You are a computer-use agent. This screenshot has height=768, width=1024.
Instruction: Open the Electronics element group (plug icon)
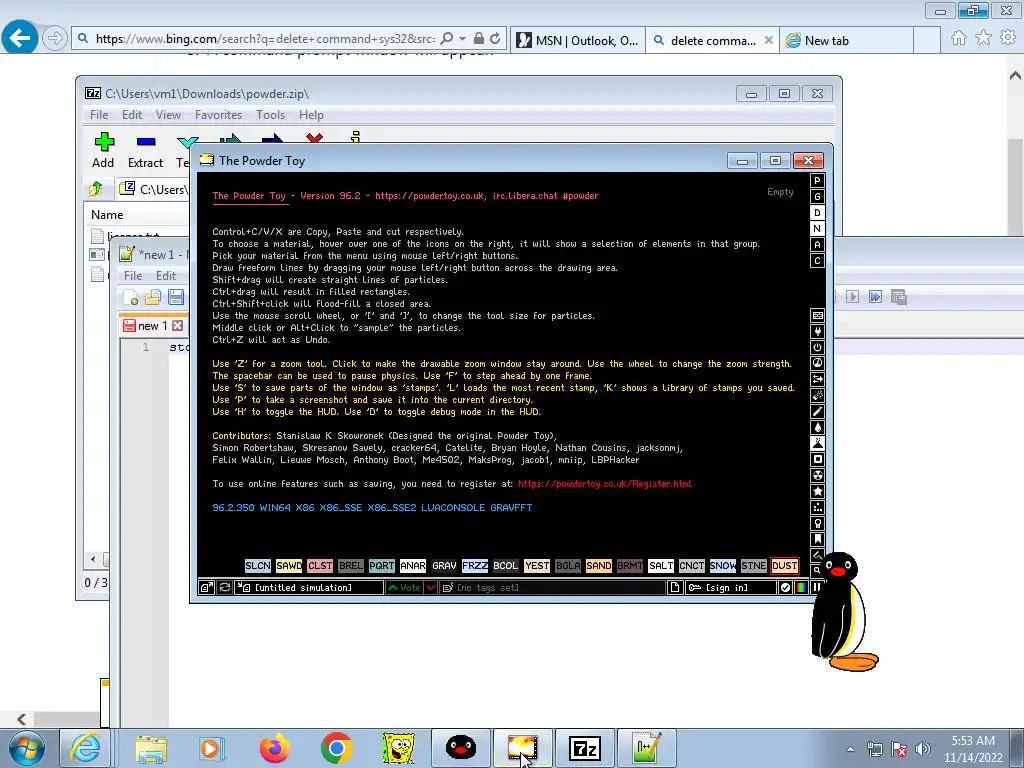tap(817, 332)
